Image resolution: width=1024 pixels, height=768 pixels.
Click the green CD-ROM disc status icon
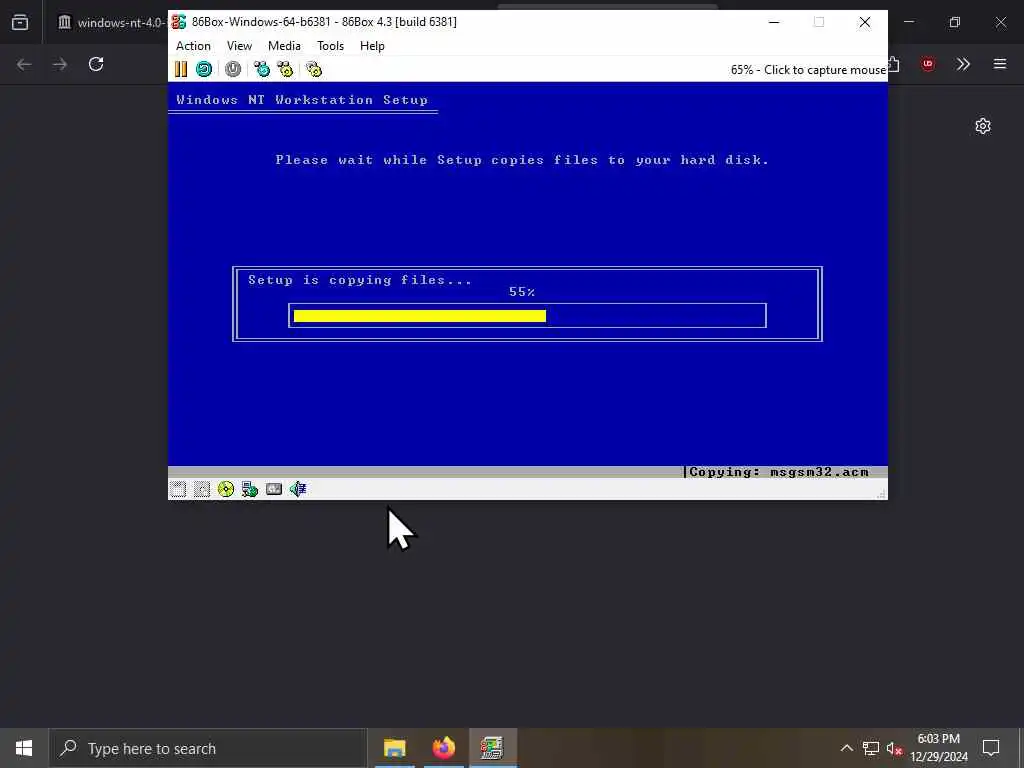point(226,489)
